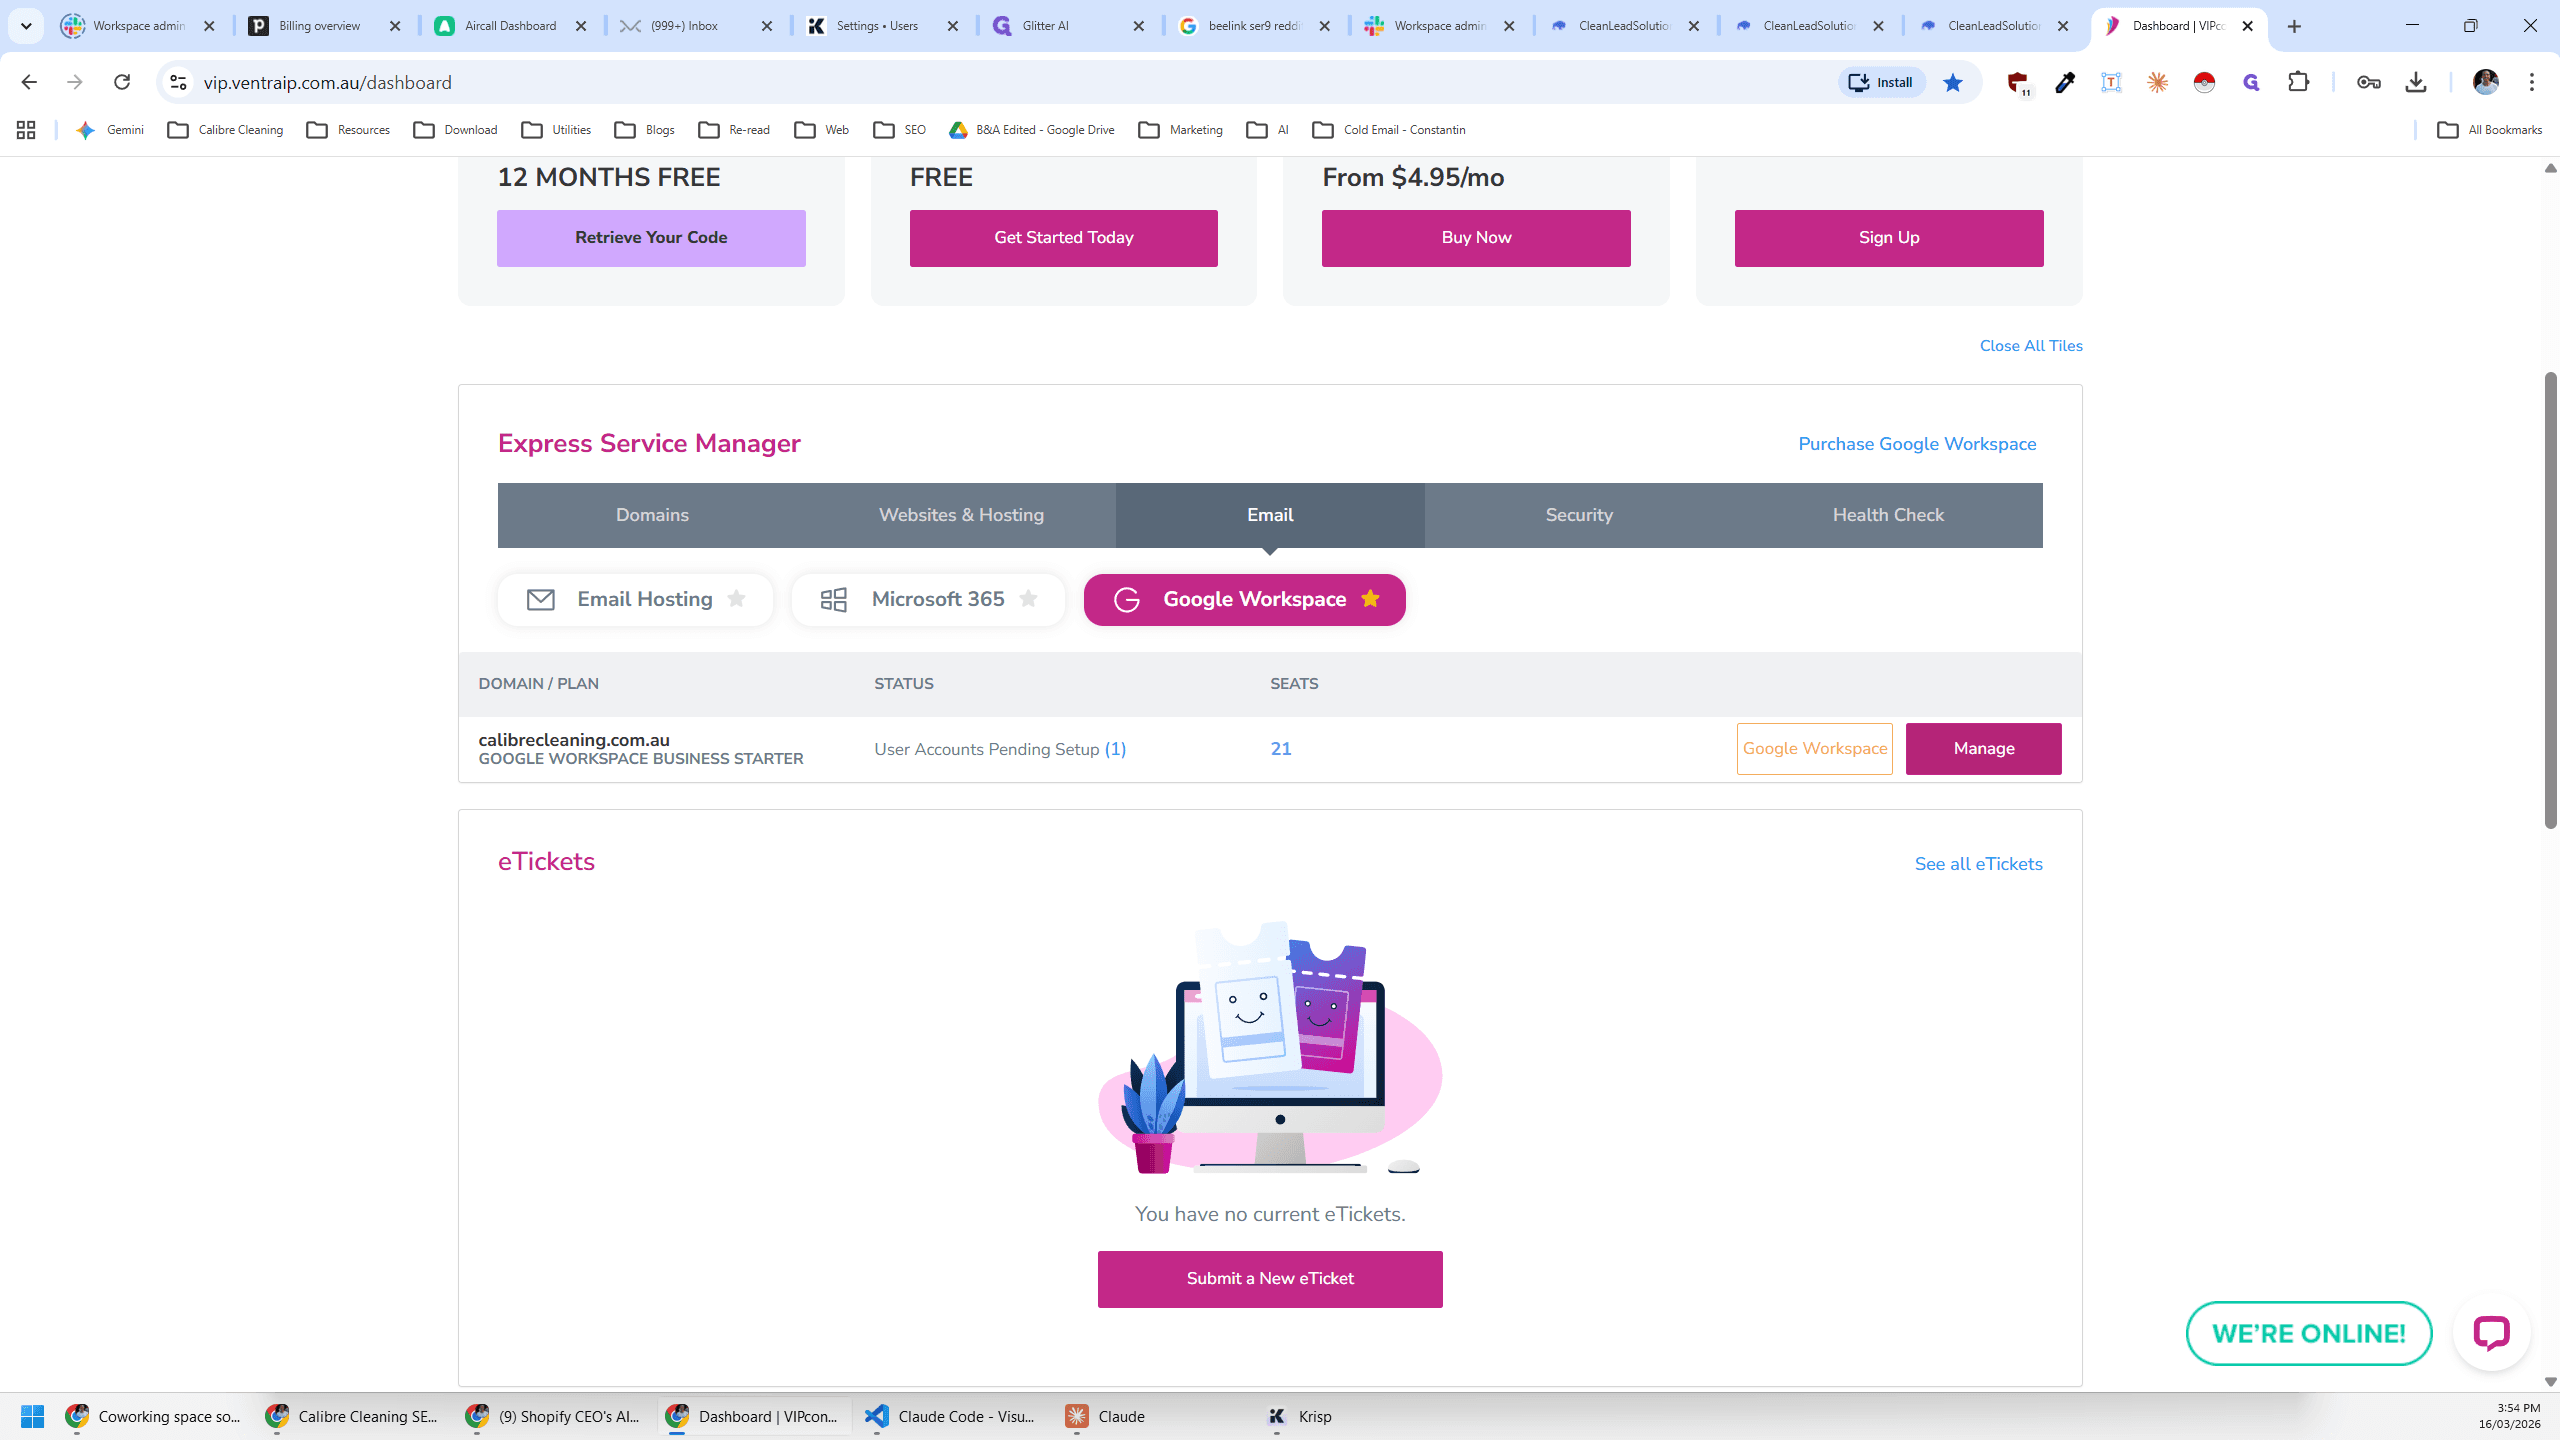Viewport: 2560px width, 1440px height.
Task: Select the Email Hosting envelope icon
Action: tap(541, 600)
